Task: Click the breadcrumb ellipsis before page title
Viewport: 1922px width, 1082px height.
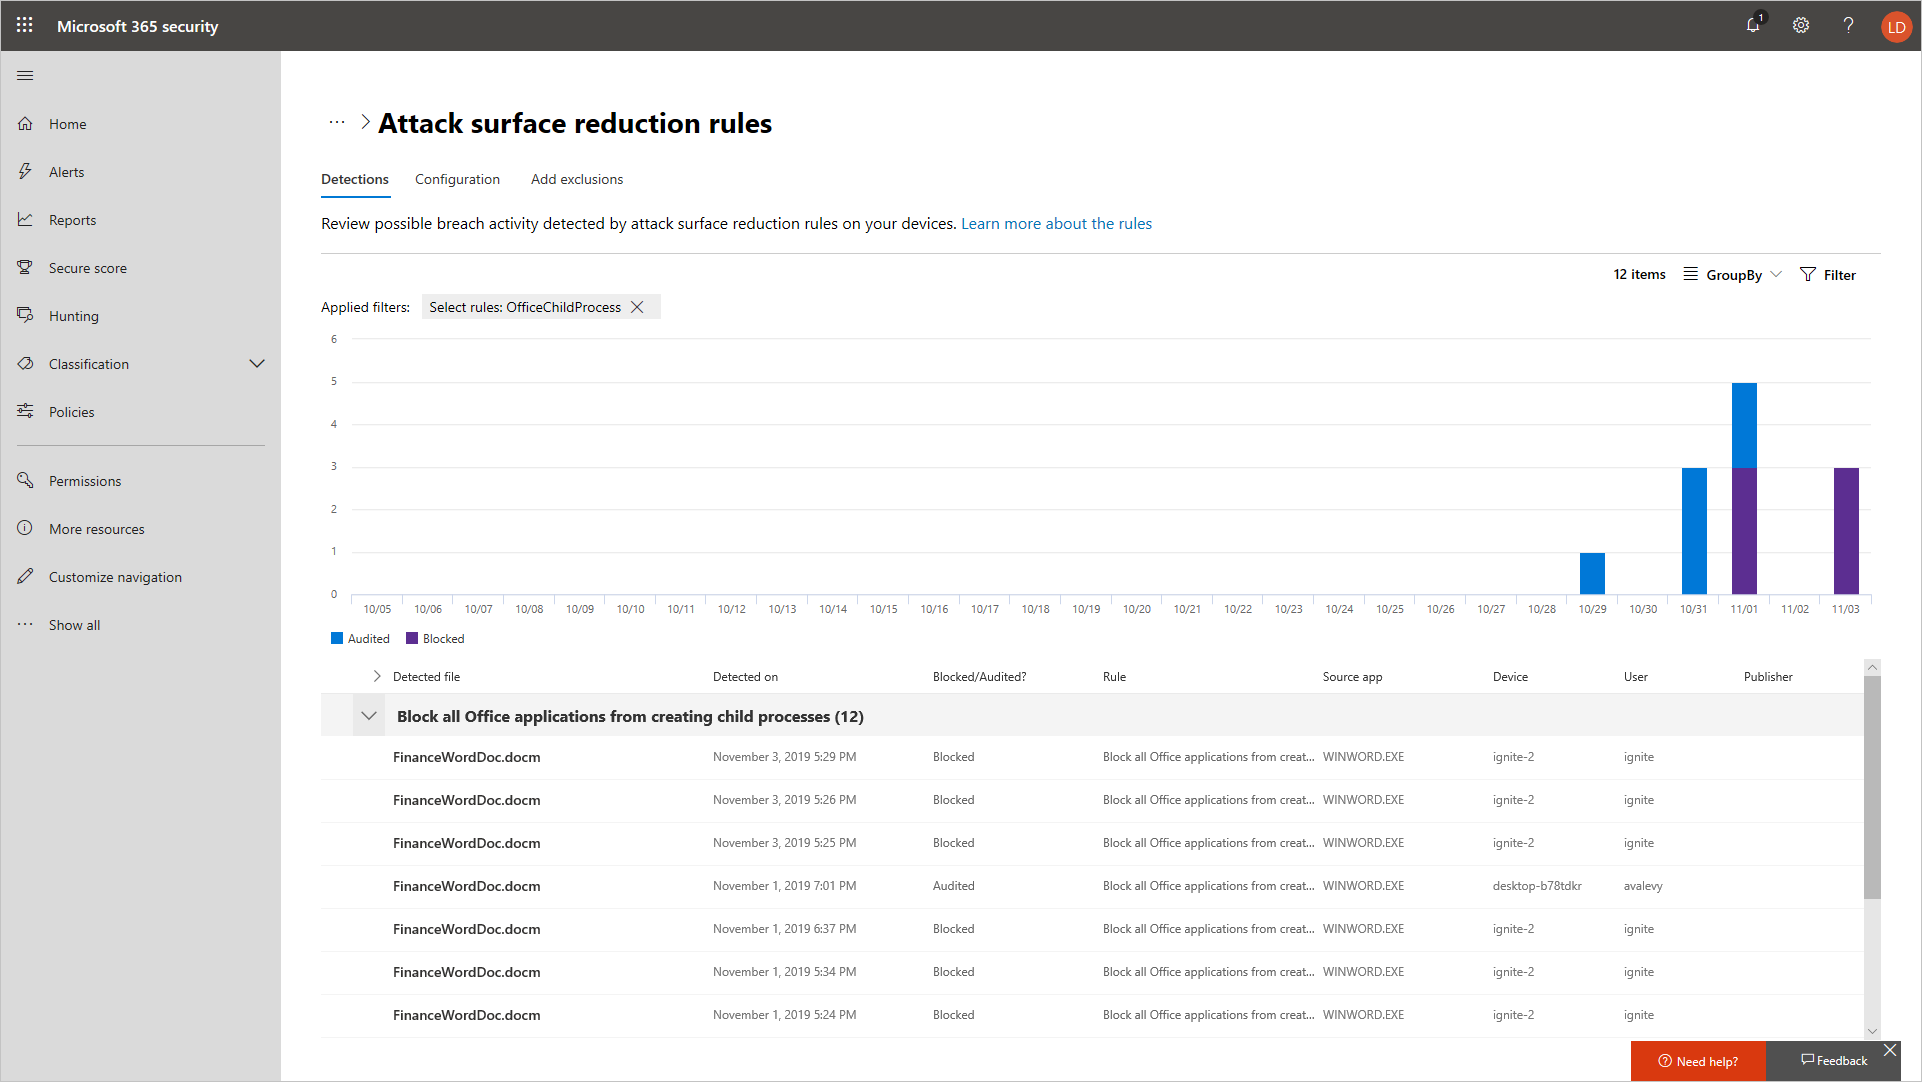Action: pyautogui.click(x=337, y=122)
